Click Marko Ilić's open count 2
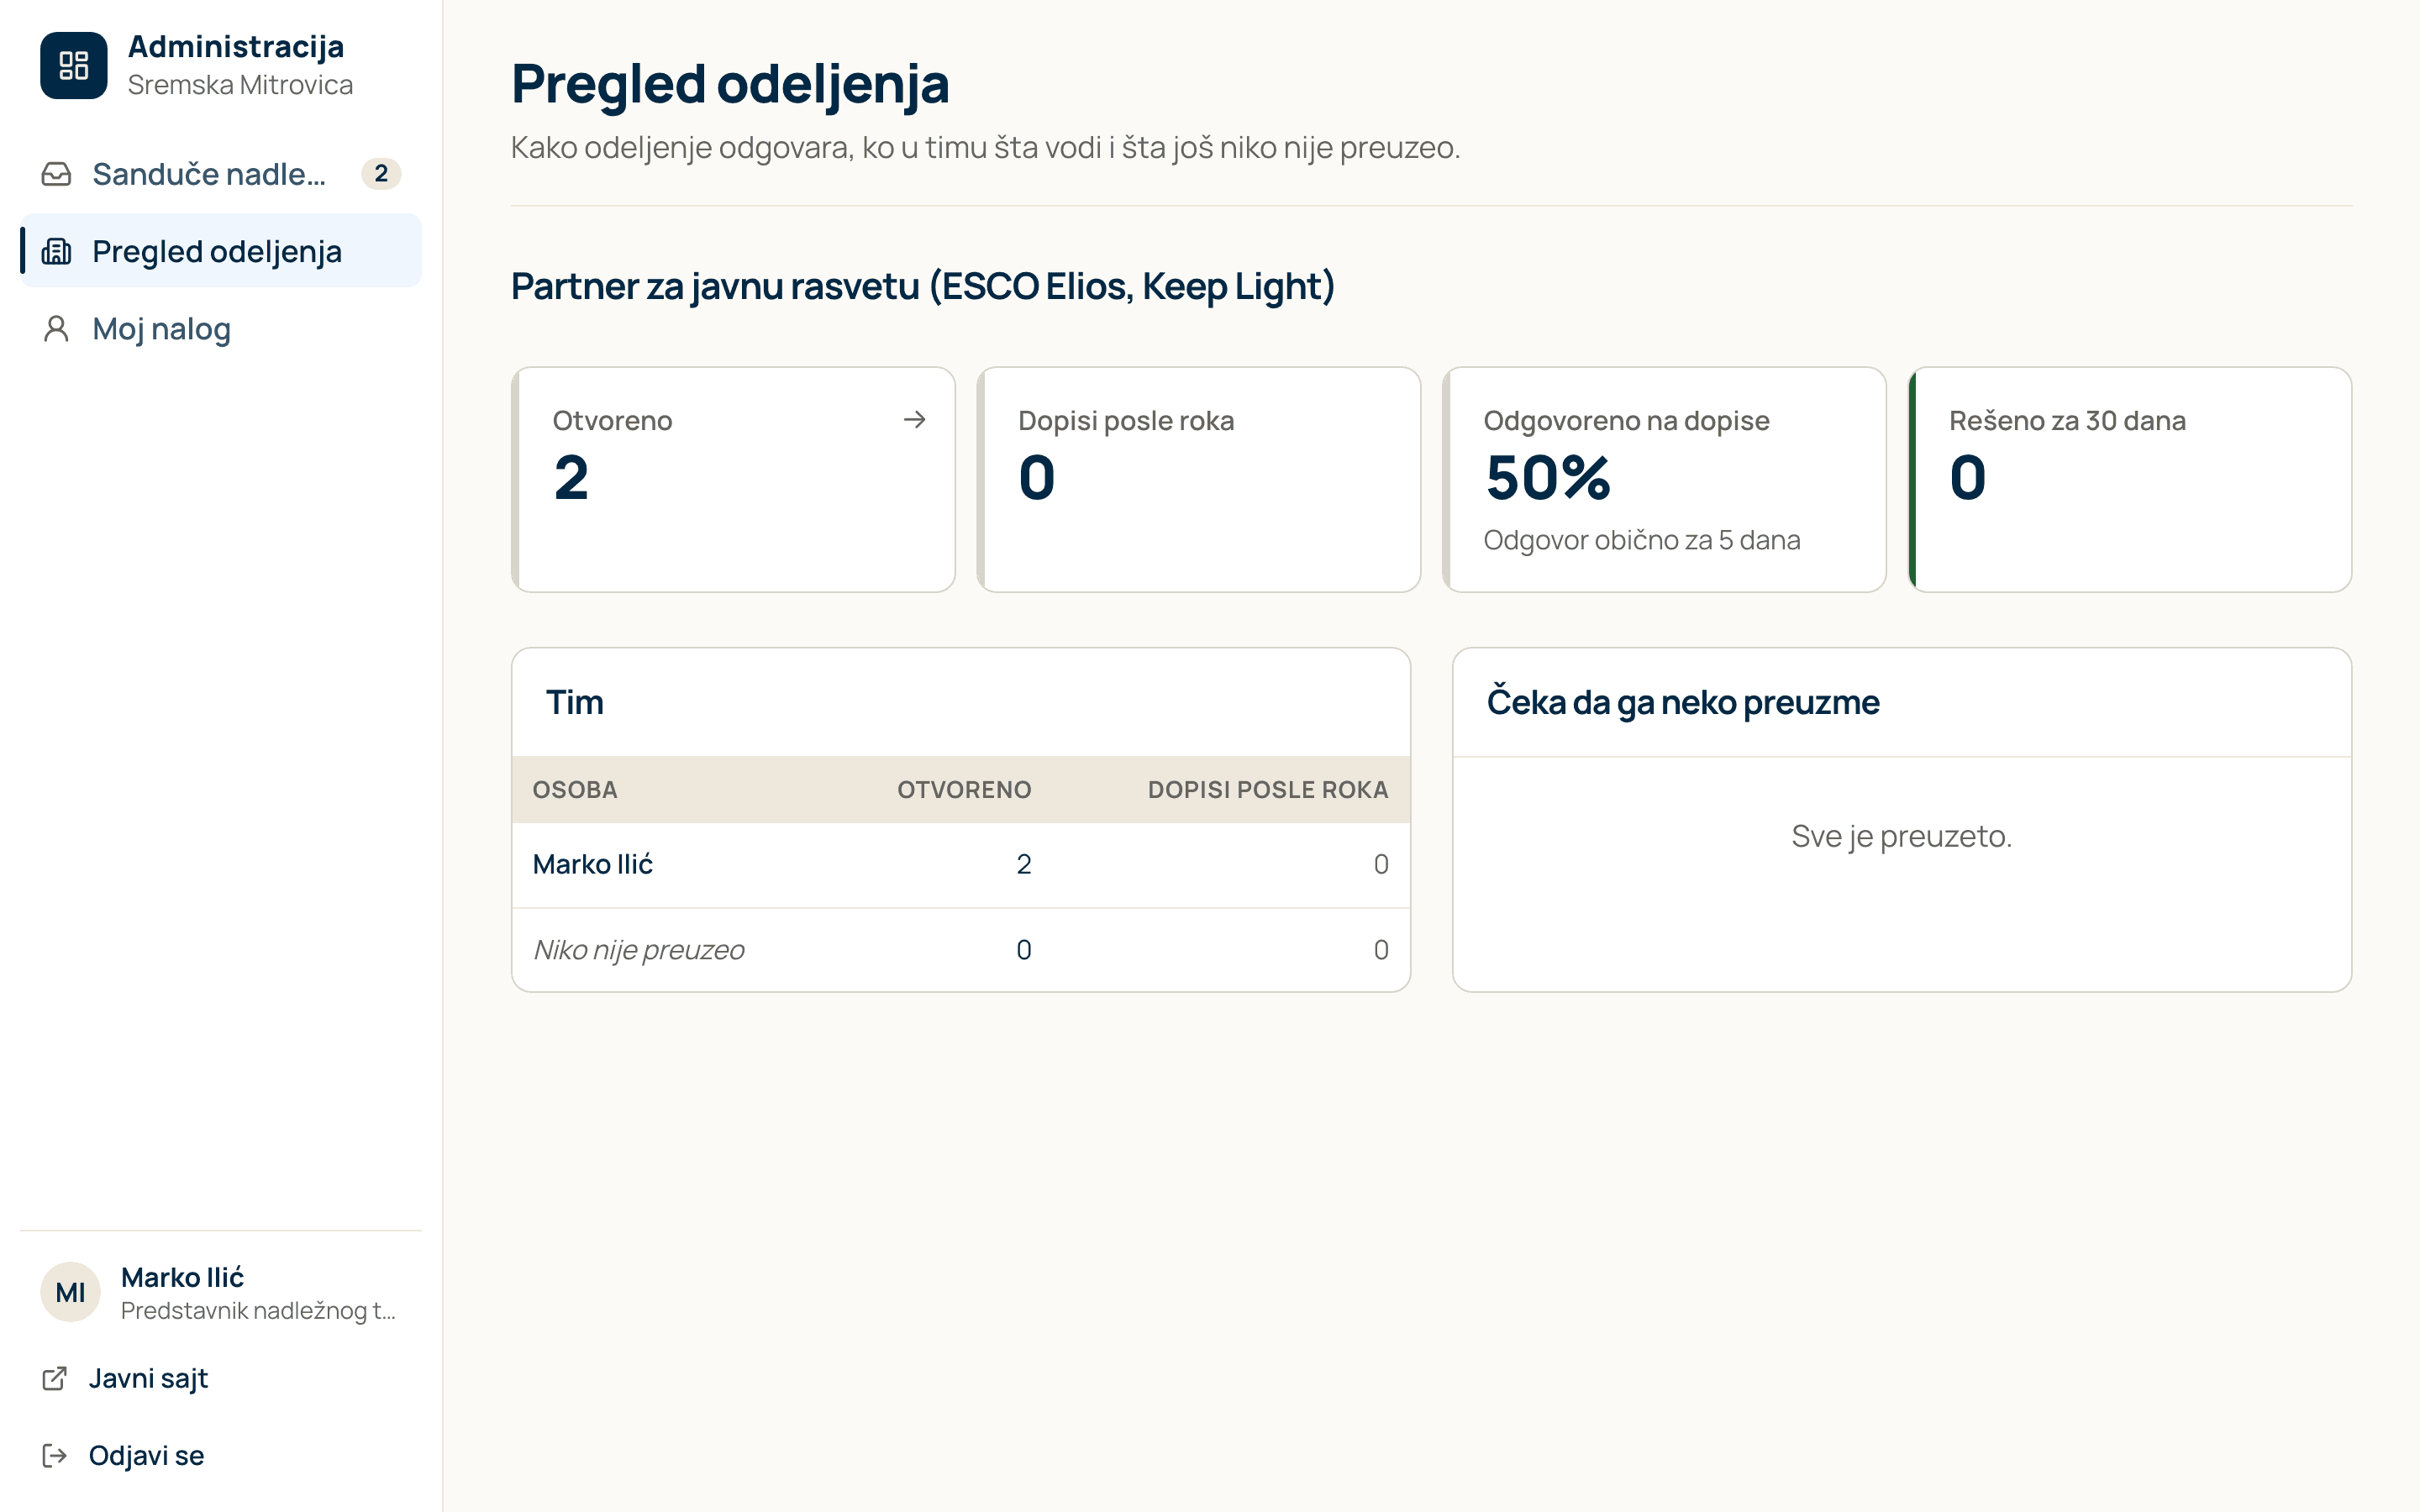The height and width of the screenshot is (1512, 2420). 1024,864
